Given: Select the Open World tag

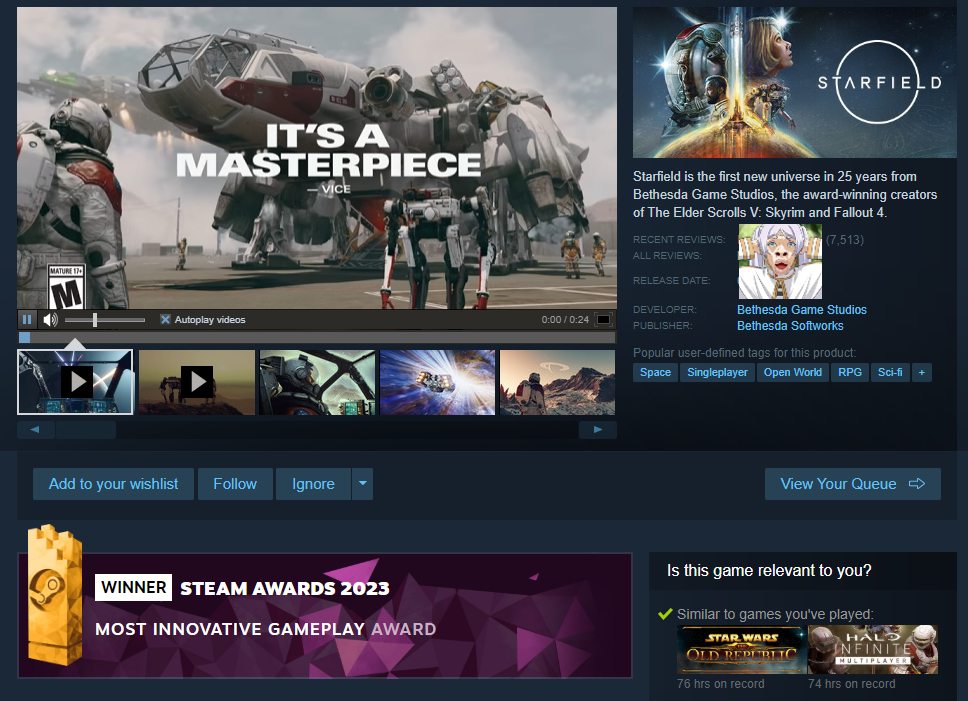Looking at the screenshot, I should click(793, 372).
